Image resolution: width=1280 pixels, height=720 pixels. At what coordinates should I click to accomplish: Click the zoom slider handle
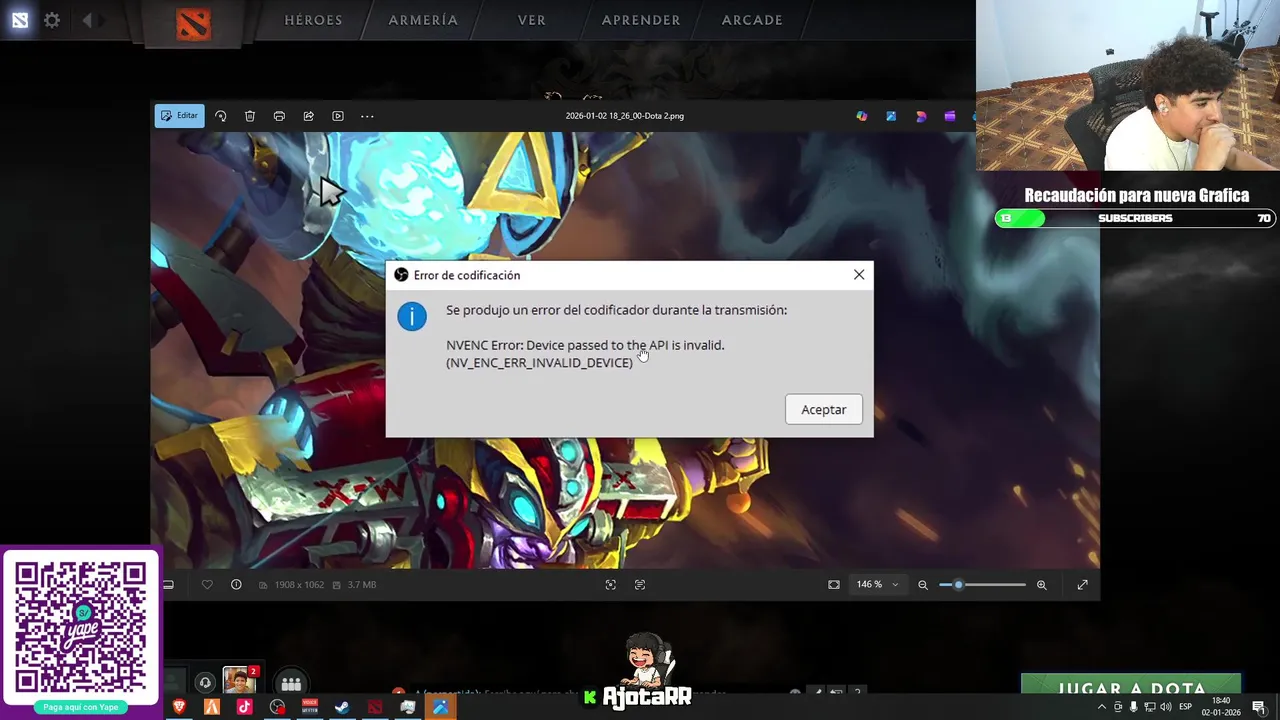(958, 585)
